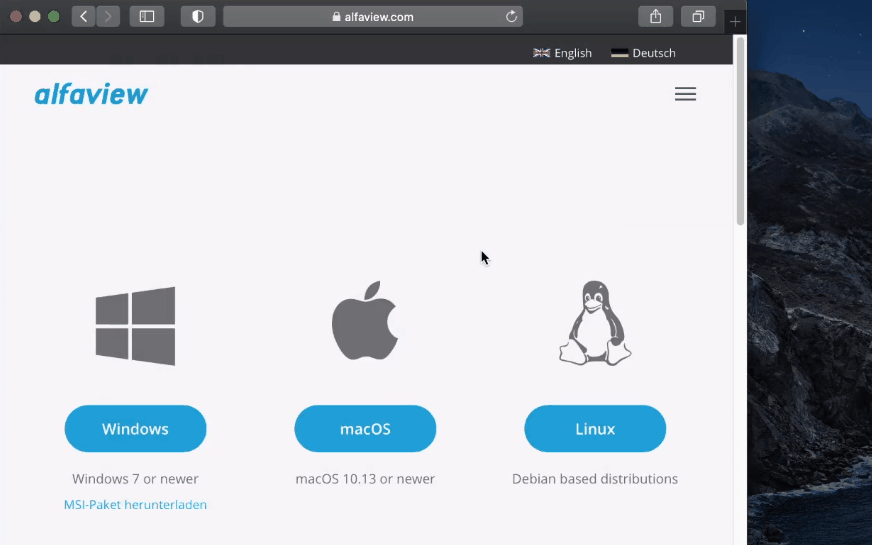Reload the page in address bar
Image resolution: width=872 pixels, height=545 pixels.
pos(511,16)
